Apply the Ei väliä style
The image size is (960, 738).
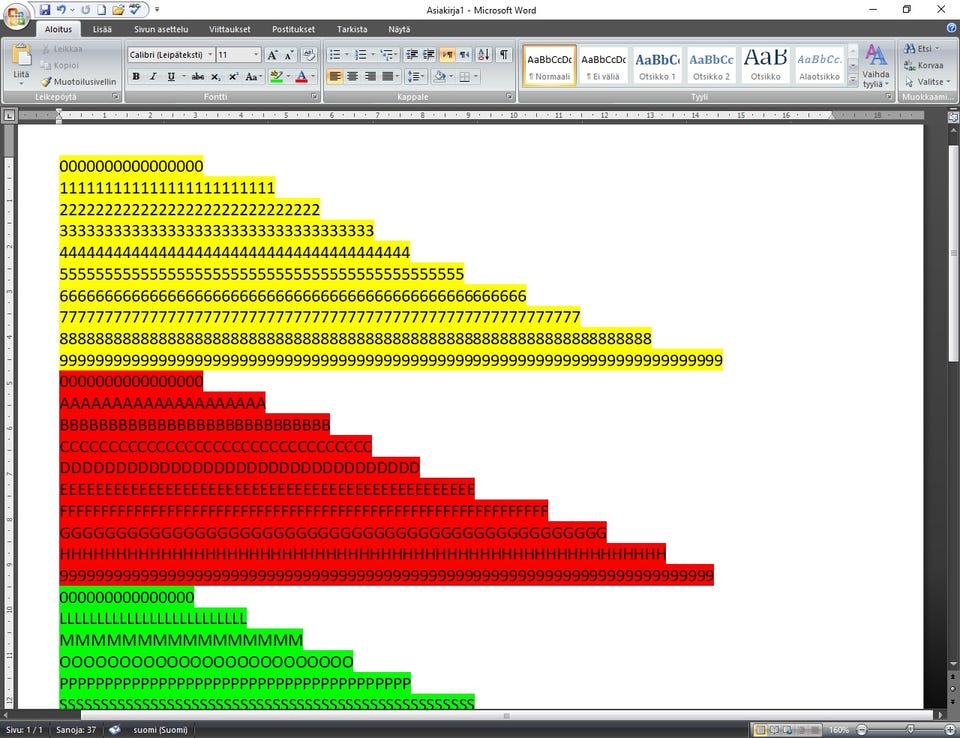click(603, 65)
